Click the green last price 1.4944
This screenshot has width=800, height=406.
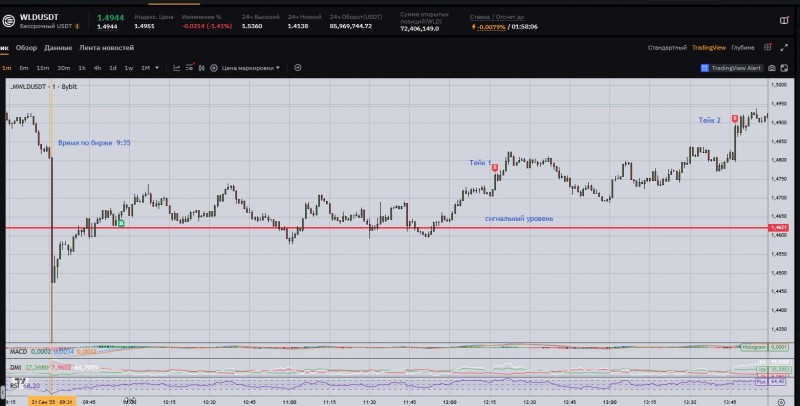tap(111, 17)
